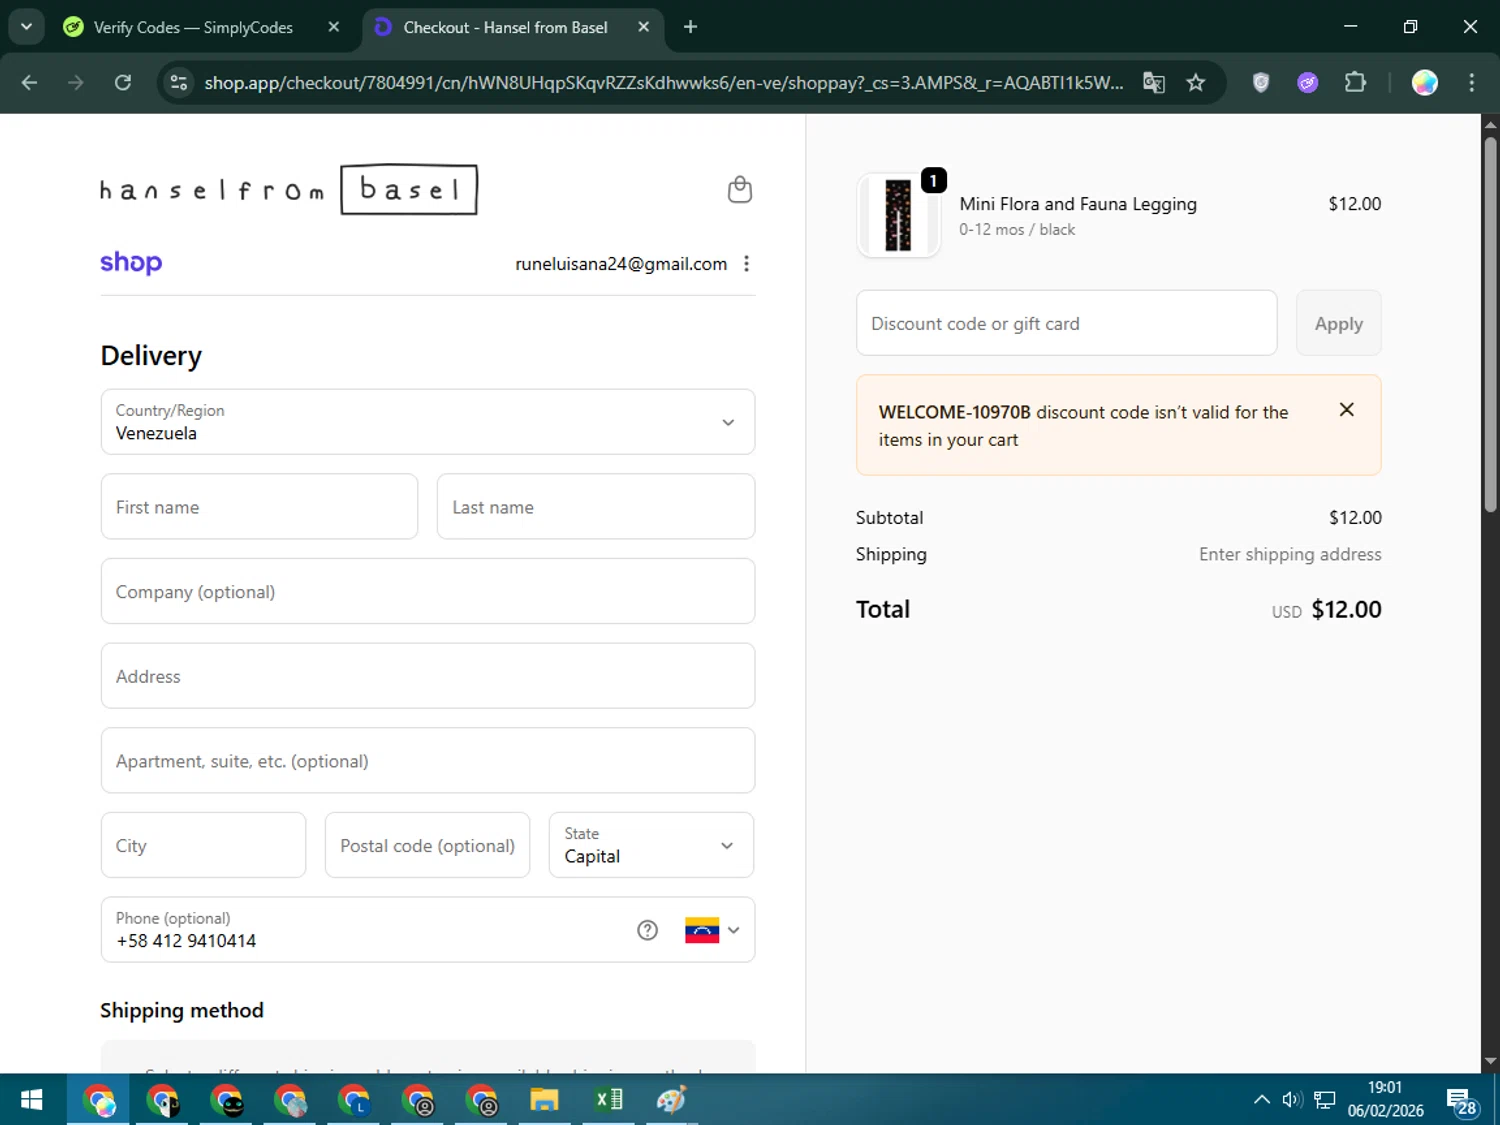Click the Hansel from Basel logo
Viewport: 1500px width, 1125px height.
289,190
